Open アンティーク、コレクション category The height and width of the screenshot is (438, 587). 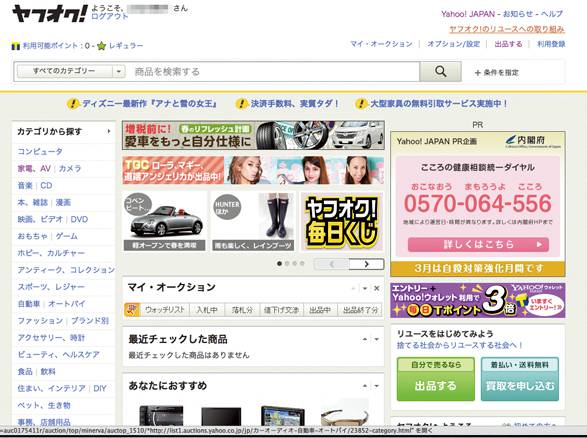coord(66,270)
